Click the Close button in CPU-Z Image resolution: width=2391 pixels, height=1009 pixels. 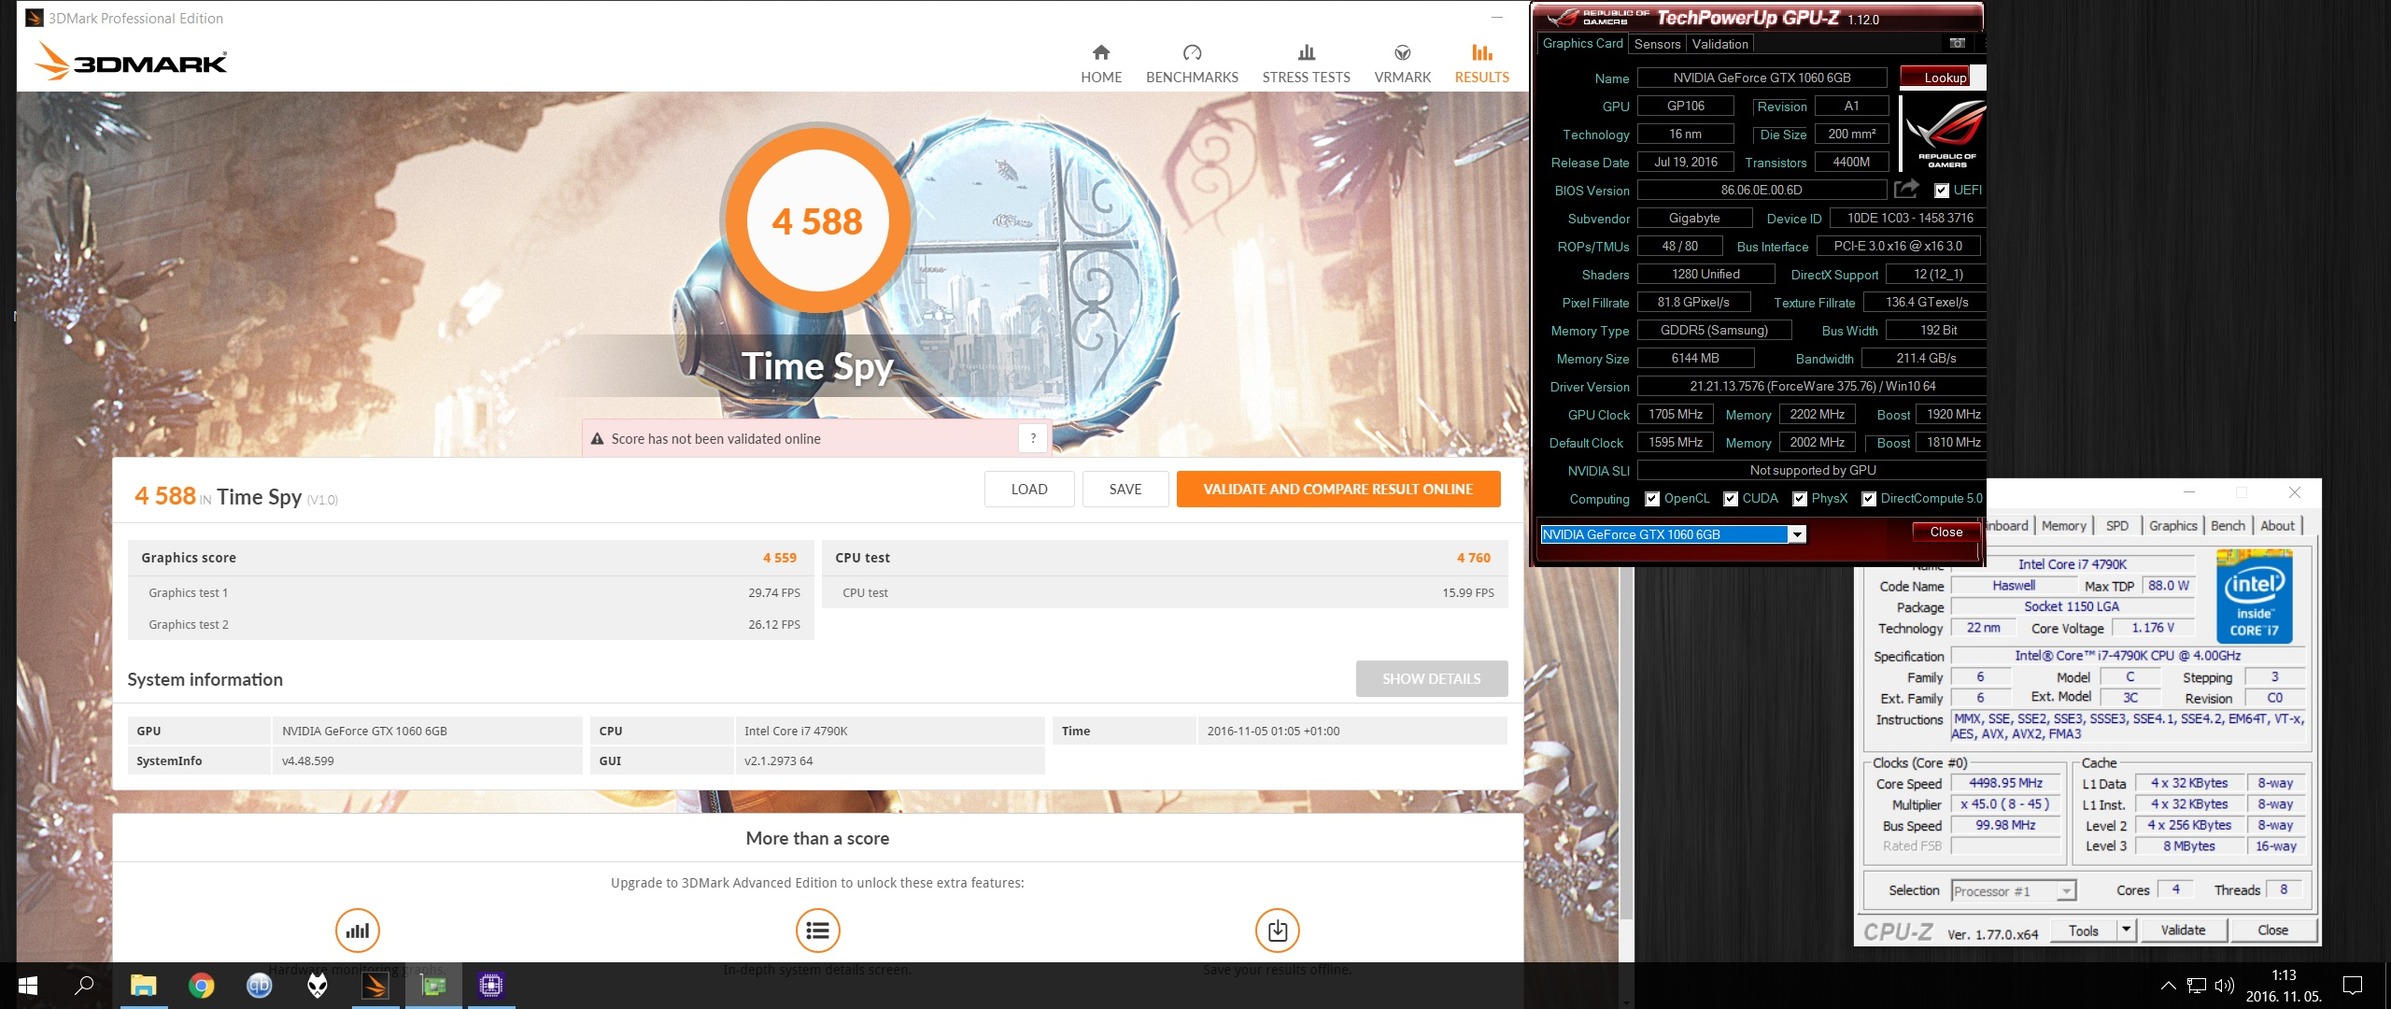pyautogui.click(x=2272, y=930)
